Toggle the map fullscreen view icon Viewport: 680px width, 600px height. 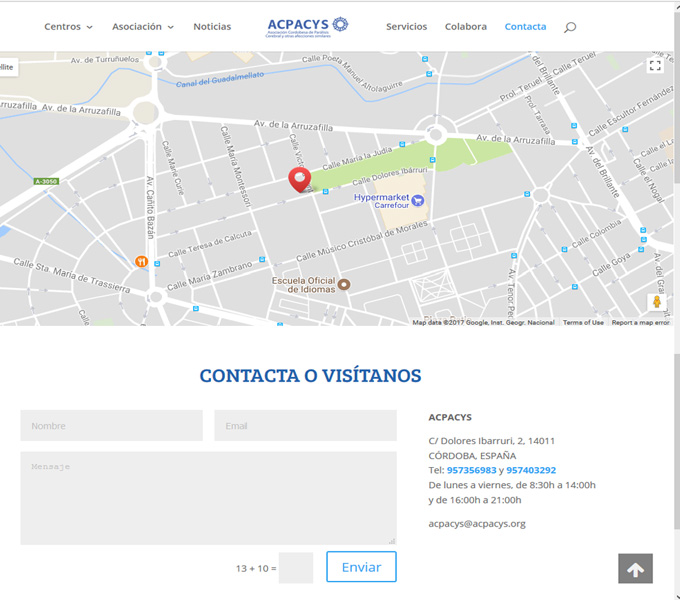[655, 66]
